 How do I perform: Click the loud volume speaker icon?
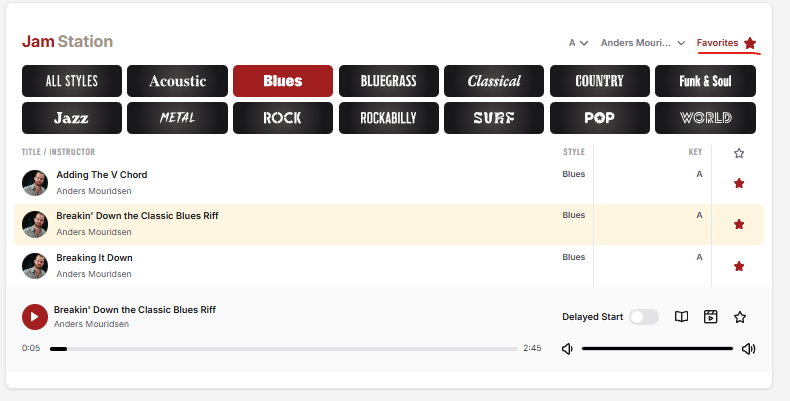click(x=749, y=349)
